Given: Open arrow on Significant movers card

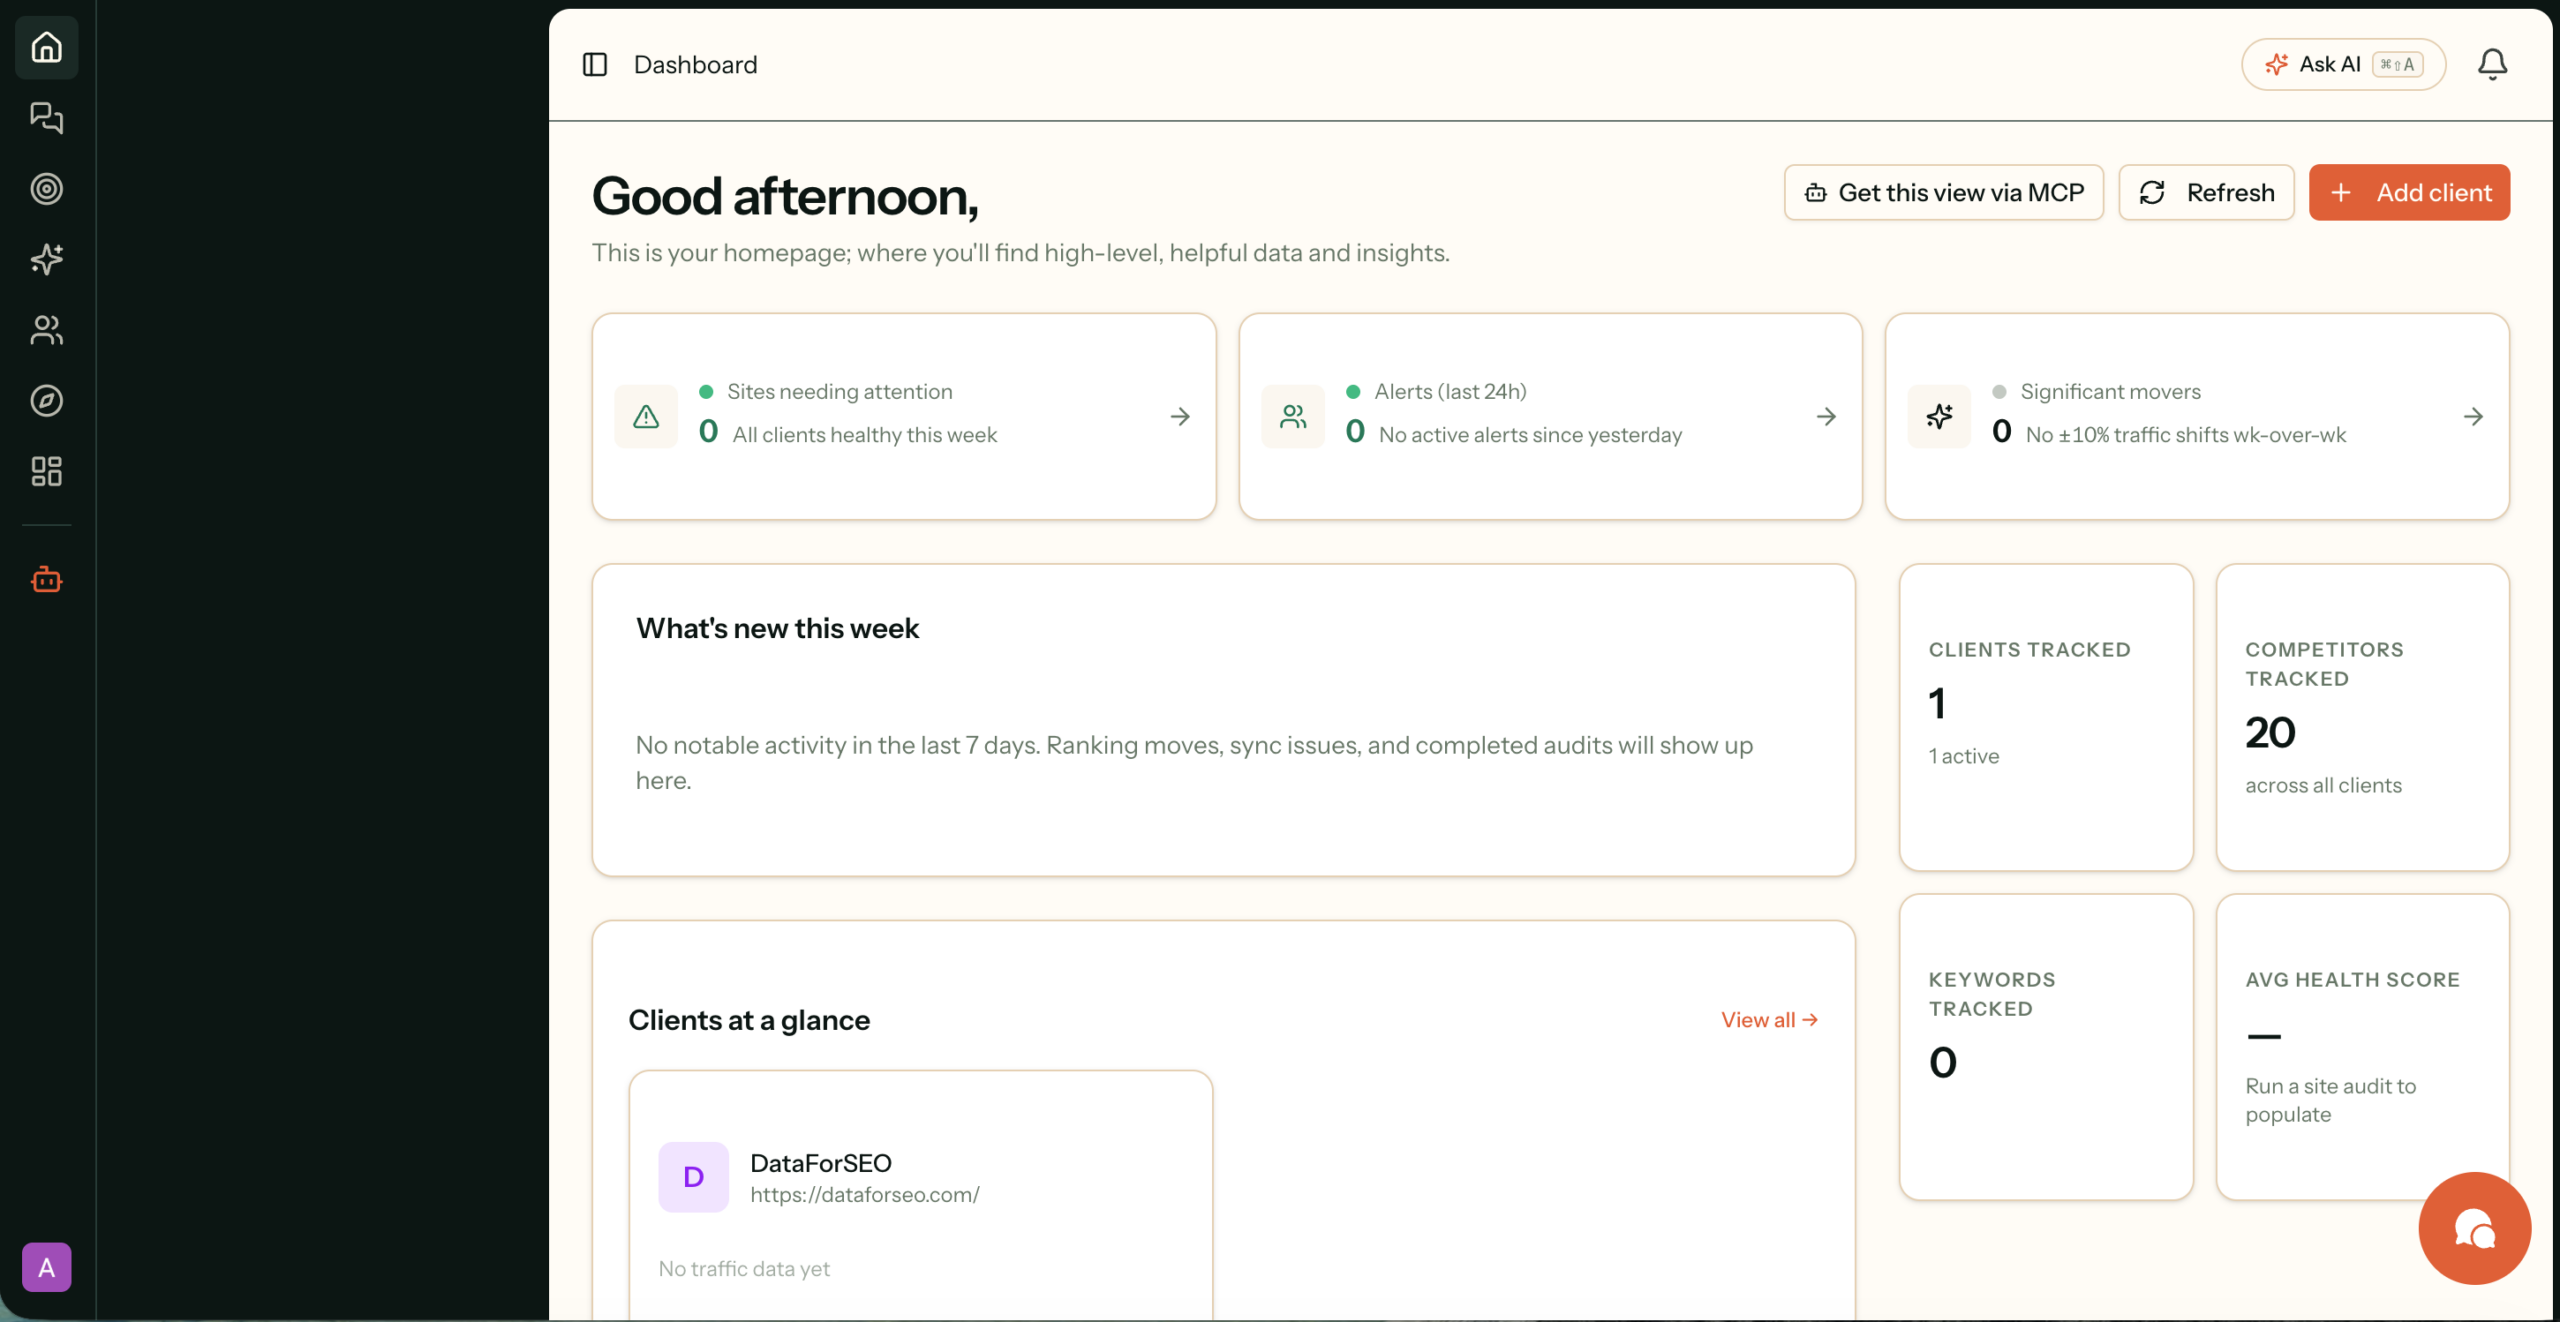Looking at the screenshot, I should tap(2473, 416).
